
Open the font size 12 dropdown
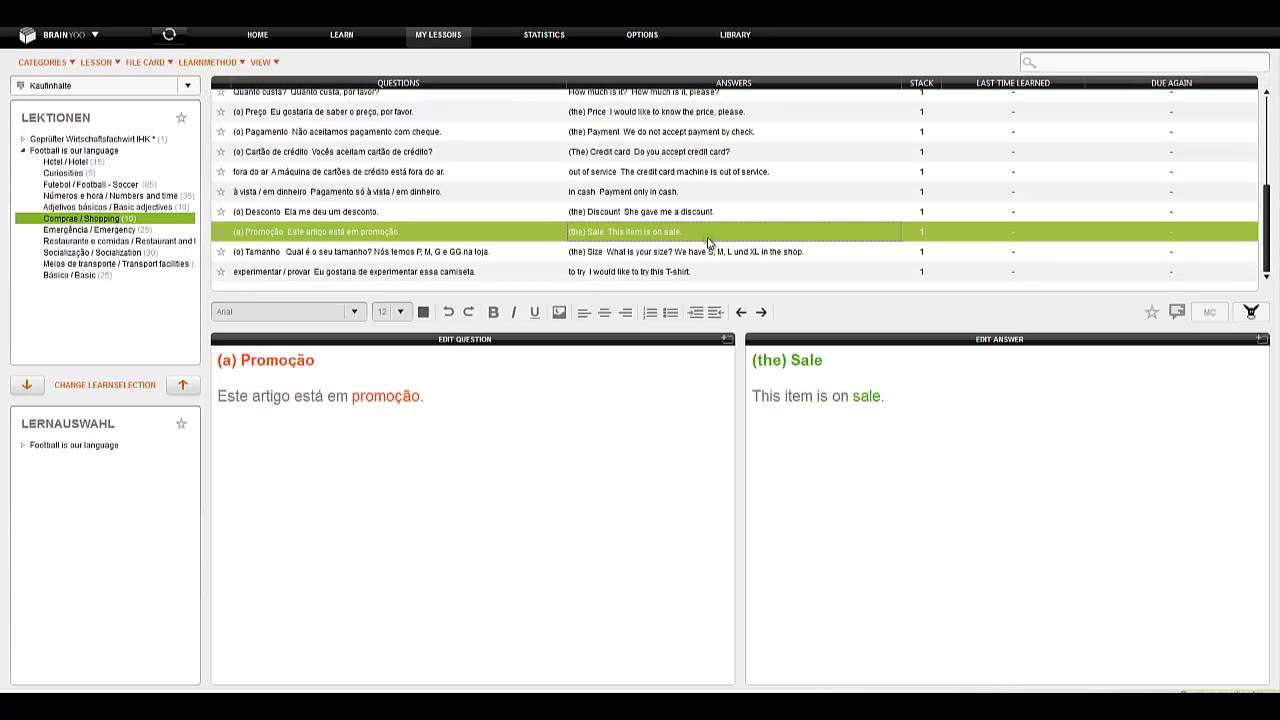coord(392,312)
